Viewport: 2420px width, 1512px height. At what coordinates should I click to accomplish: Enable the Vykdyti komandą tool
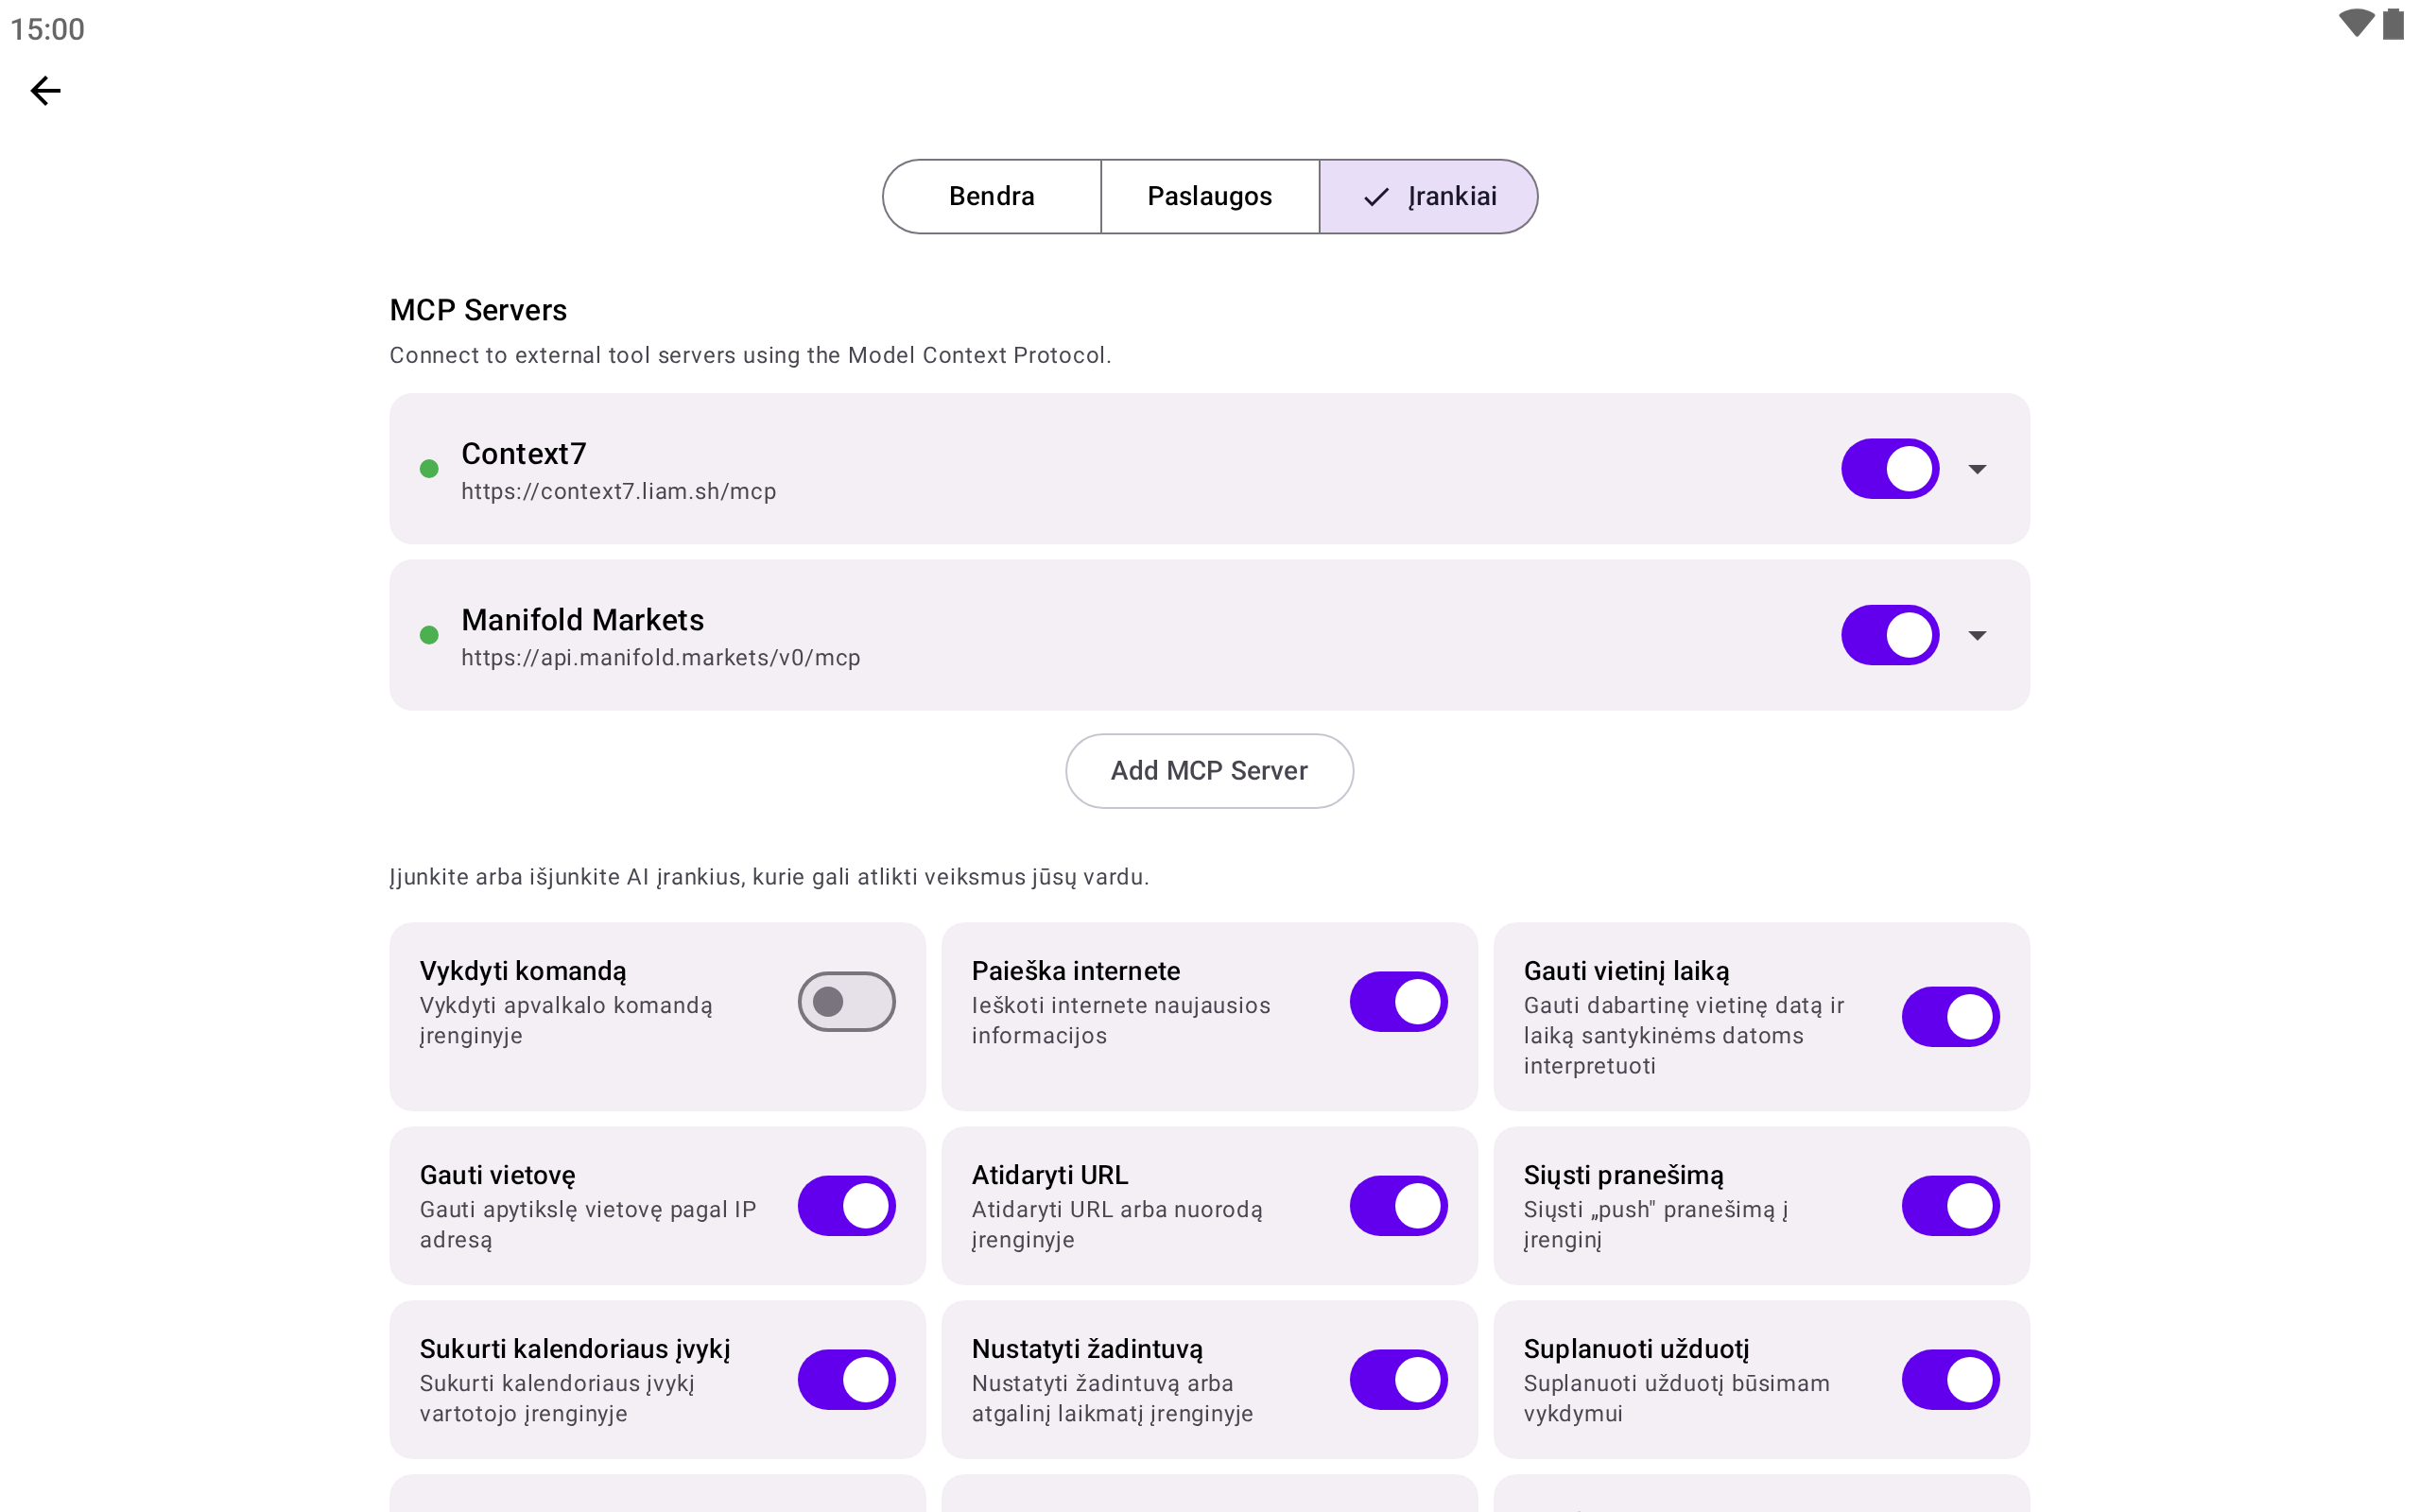pos(846,1001)
